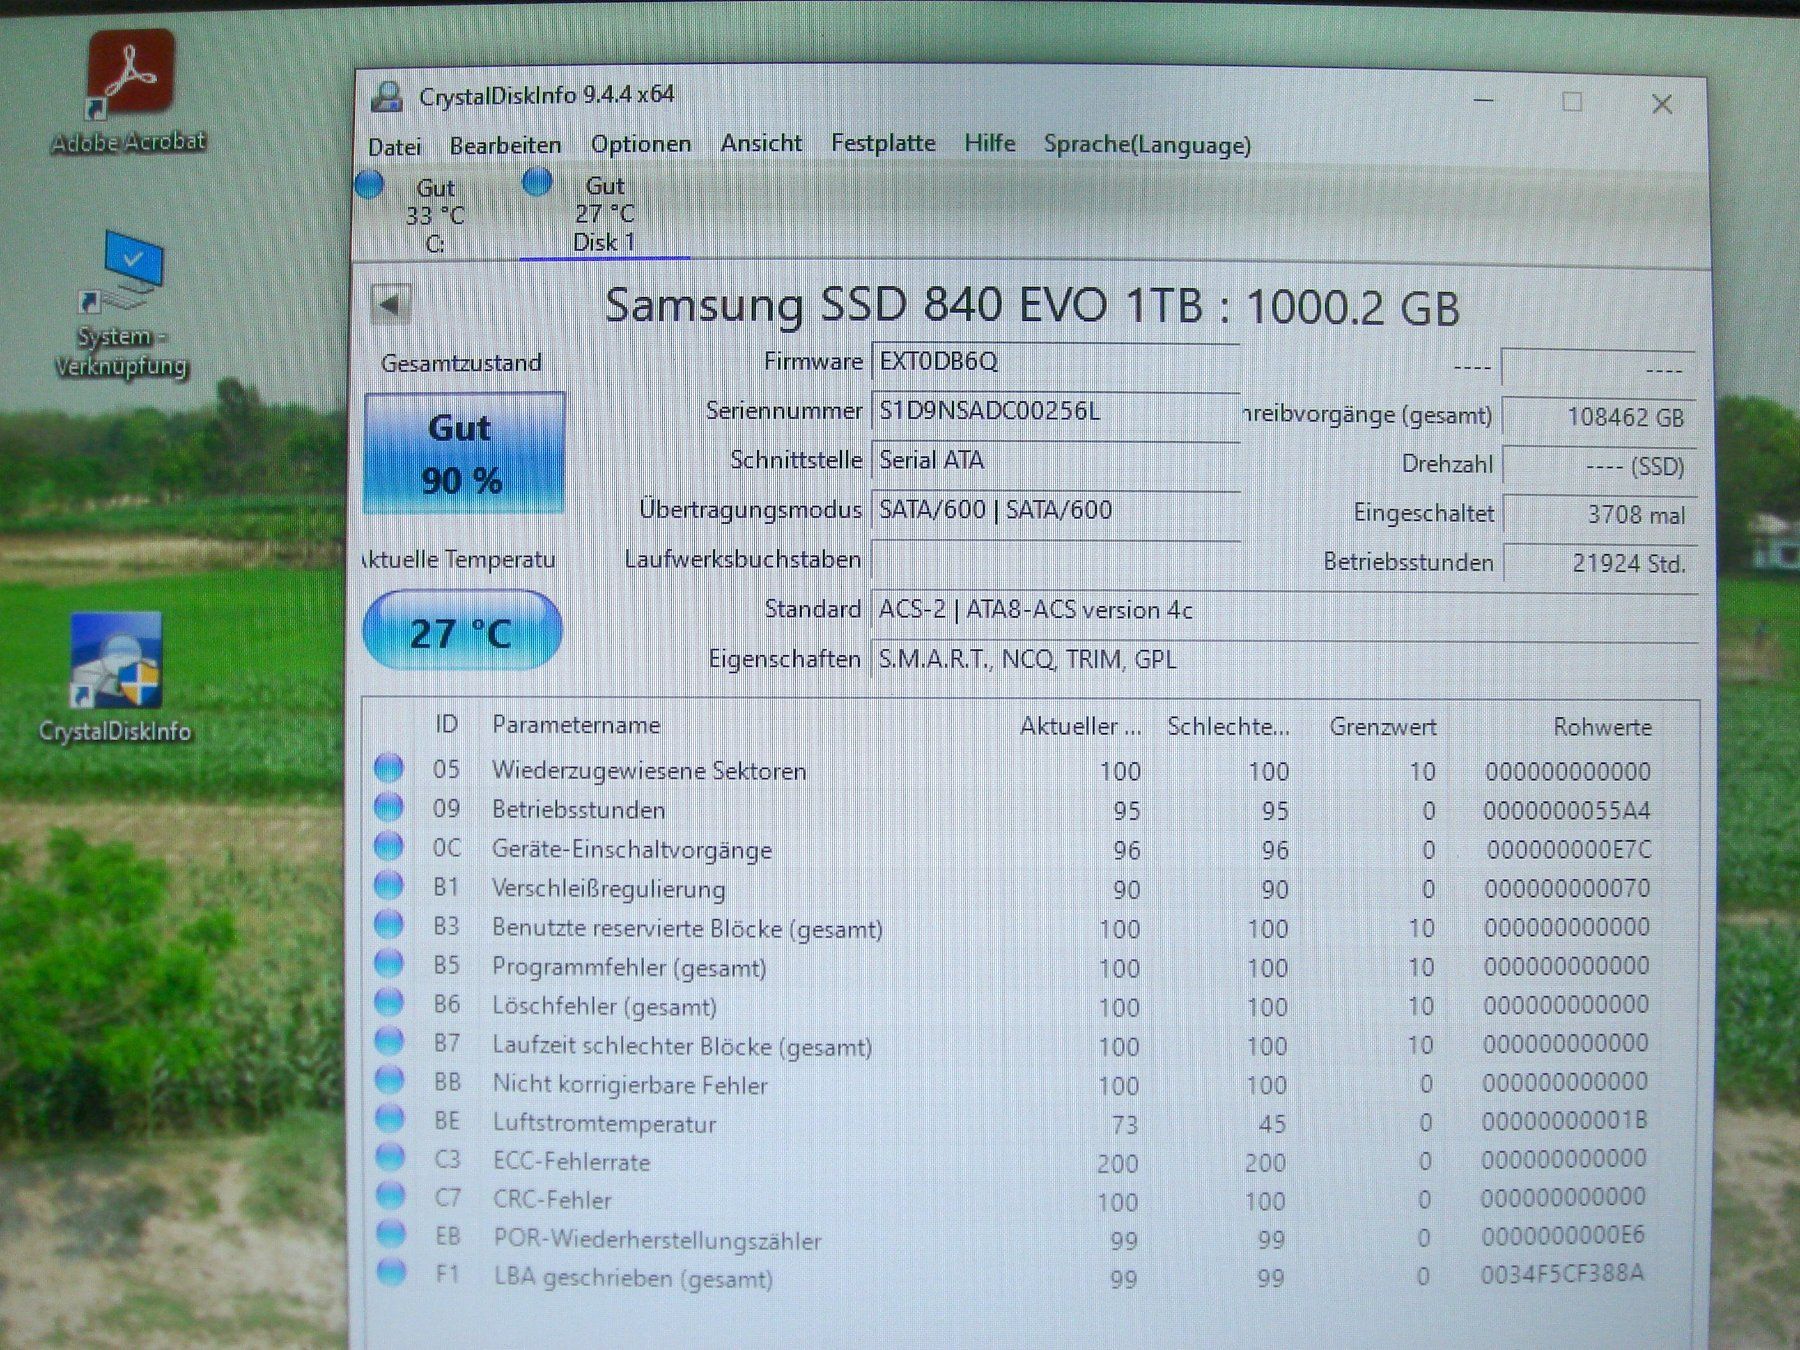Click blue health orb of Disk 1
The image size is (1800, 1350).
[x=538, y=182]
